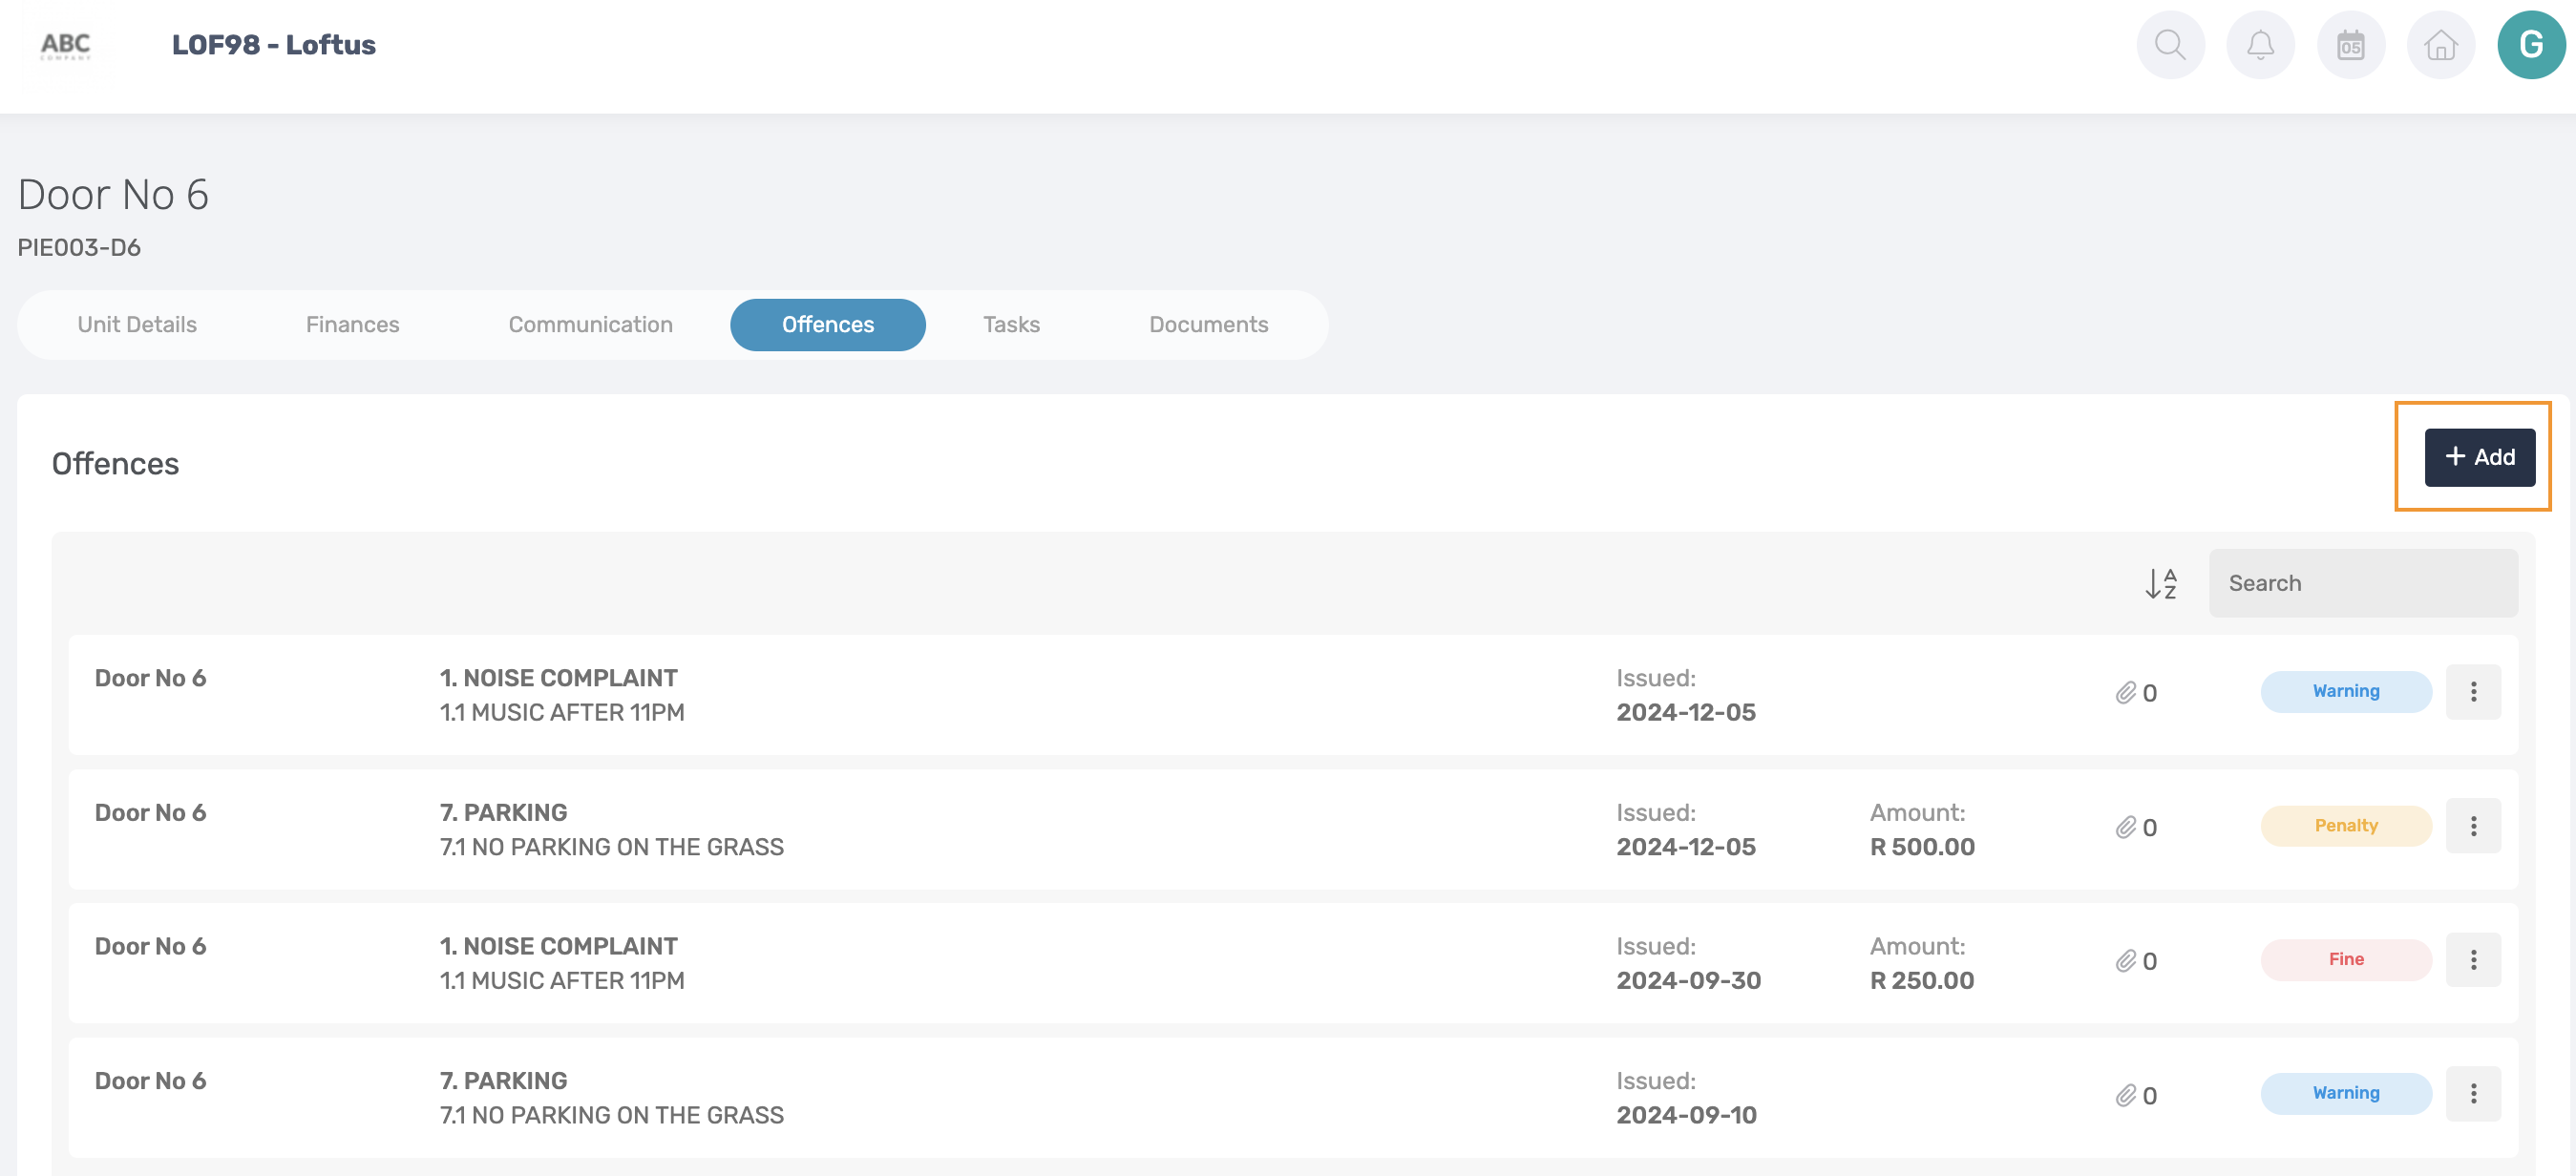
Task: Select the Unit Details tab
Action: tap(137, 325)
